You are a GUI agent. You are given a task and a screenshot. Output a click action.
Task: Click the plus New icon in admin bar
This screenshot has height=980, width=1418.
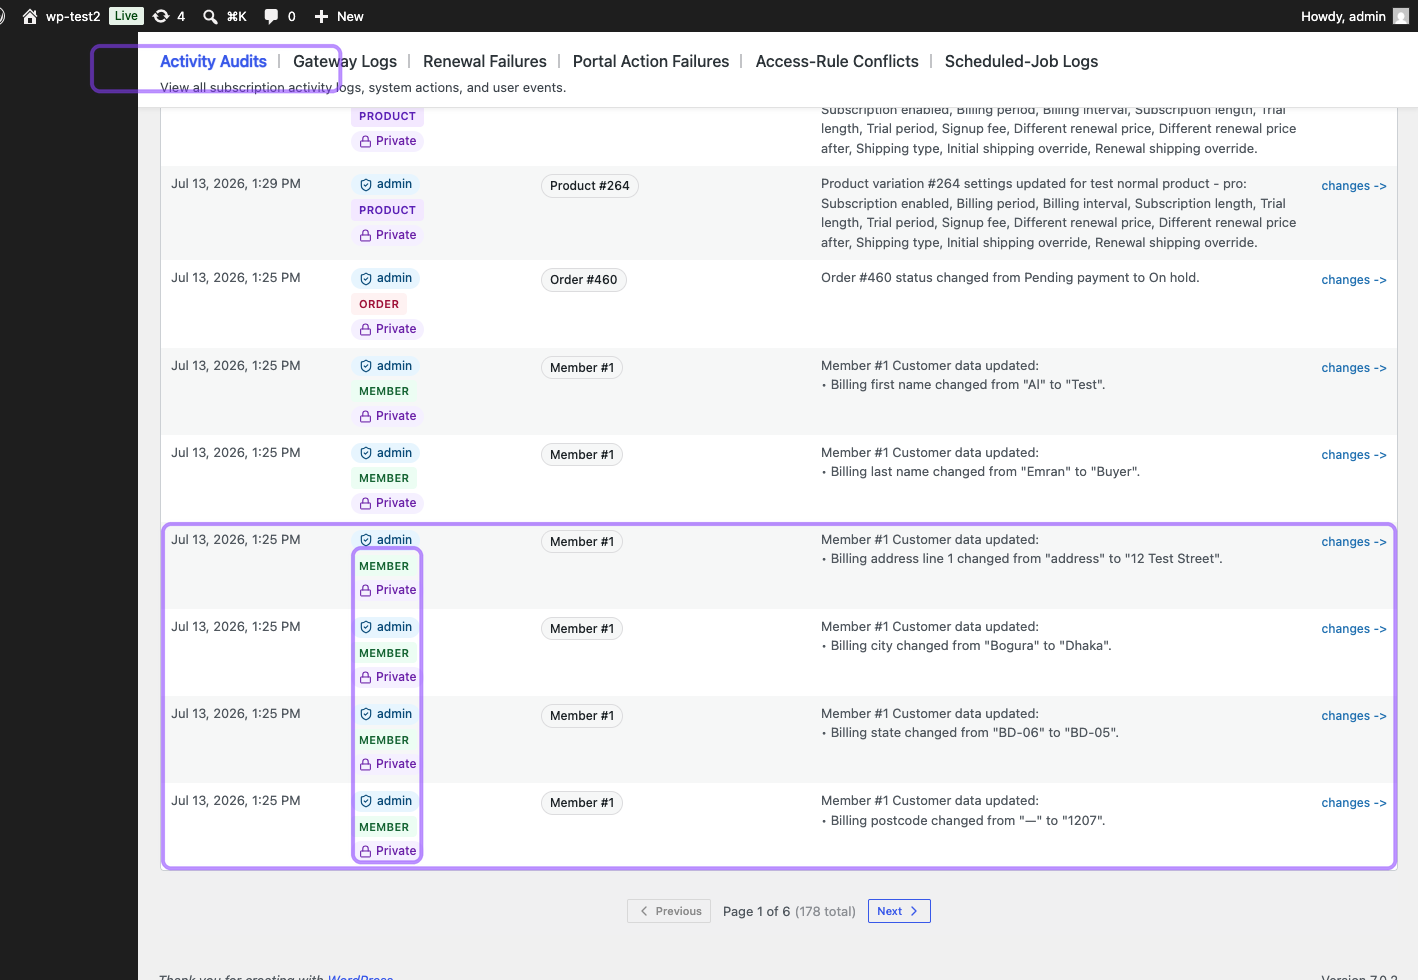point(321,16)
